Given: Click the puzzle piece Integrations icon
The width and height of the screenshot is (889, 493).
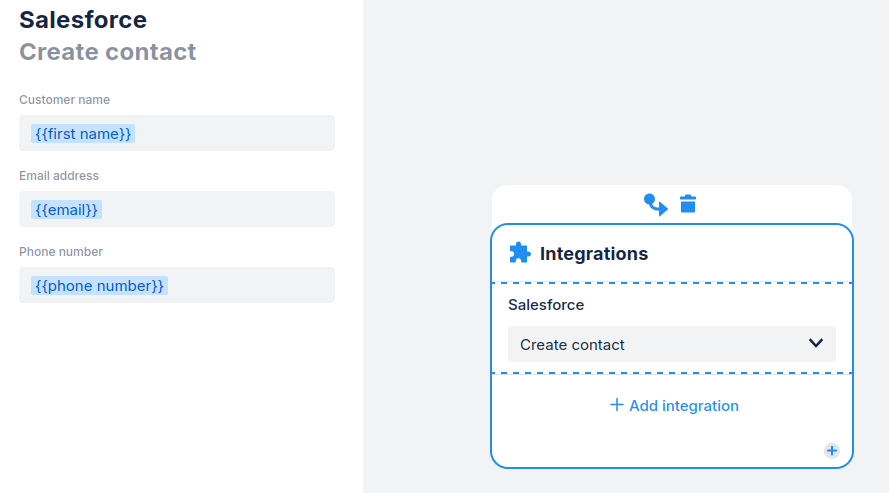Looking at the screenshot, I should [x=520, y=253].
